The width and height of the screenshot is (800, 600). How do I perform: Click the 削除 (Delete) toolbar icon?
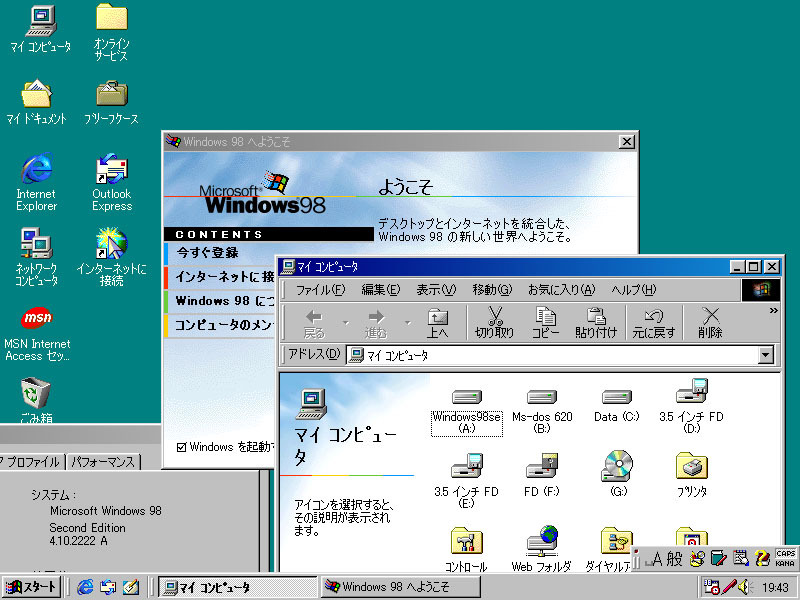click(710, 322)
